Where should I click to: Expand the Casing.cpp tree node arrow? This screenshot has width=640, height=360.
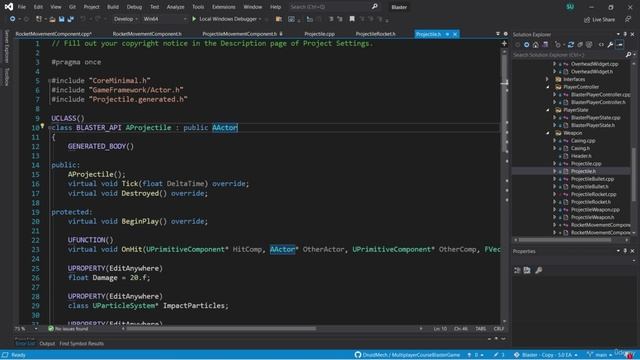pyautogui.click(x=554, y=140)
